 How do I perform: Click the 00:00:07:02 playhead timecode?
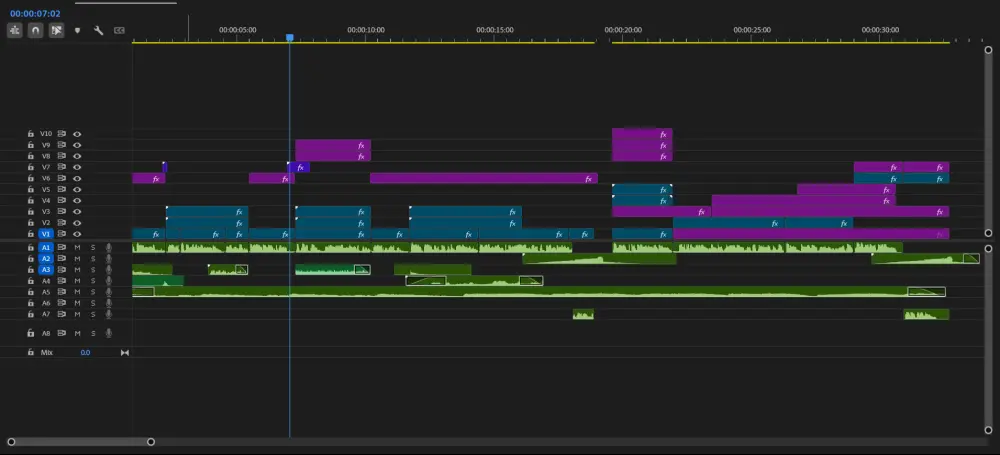[x=35, y=13]
